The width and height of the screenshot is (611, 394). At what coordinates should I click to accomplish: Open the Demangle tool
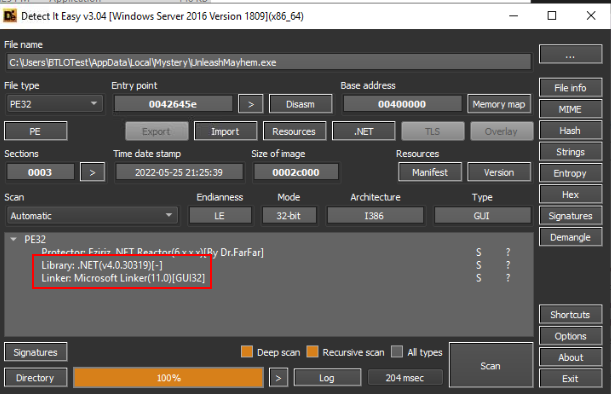pos(570,237)
